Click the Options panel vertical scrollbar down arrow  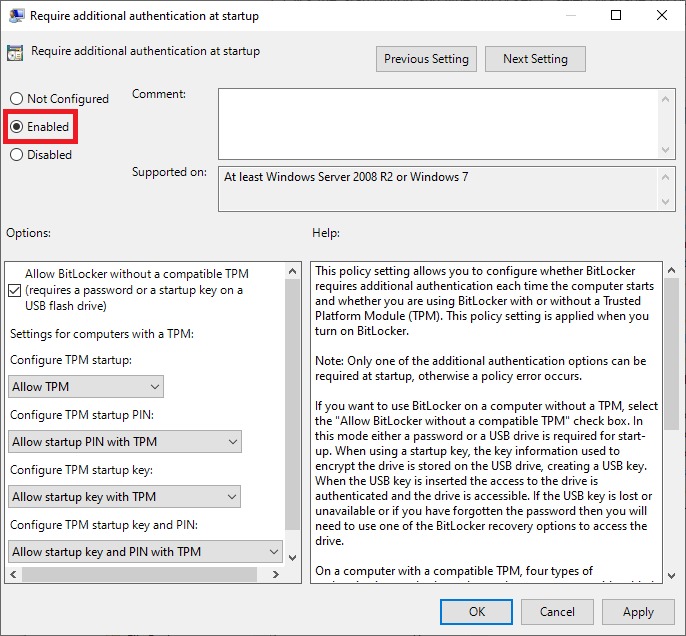pos(293,557)
